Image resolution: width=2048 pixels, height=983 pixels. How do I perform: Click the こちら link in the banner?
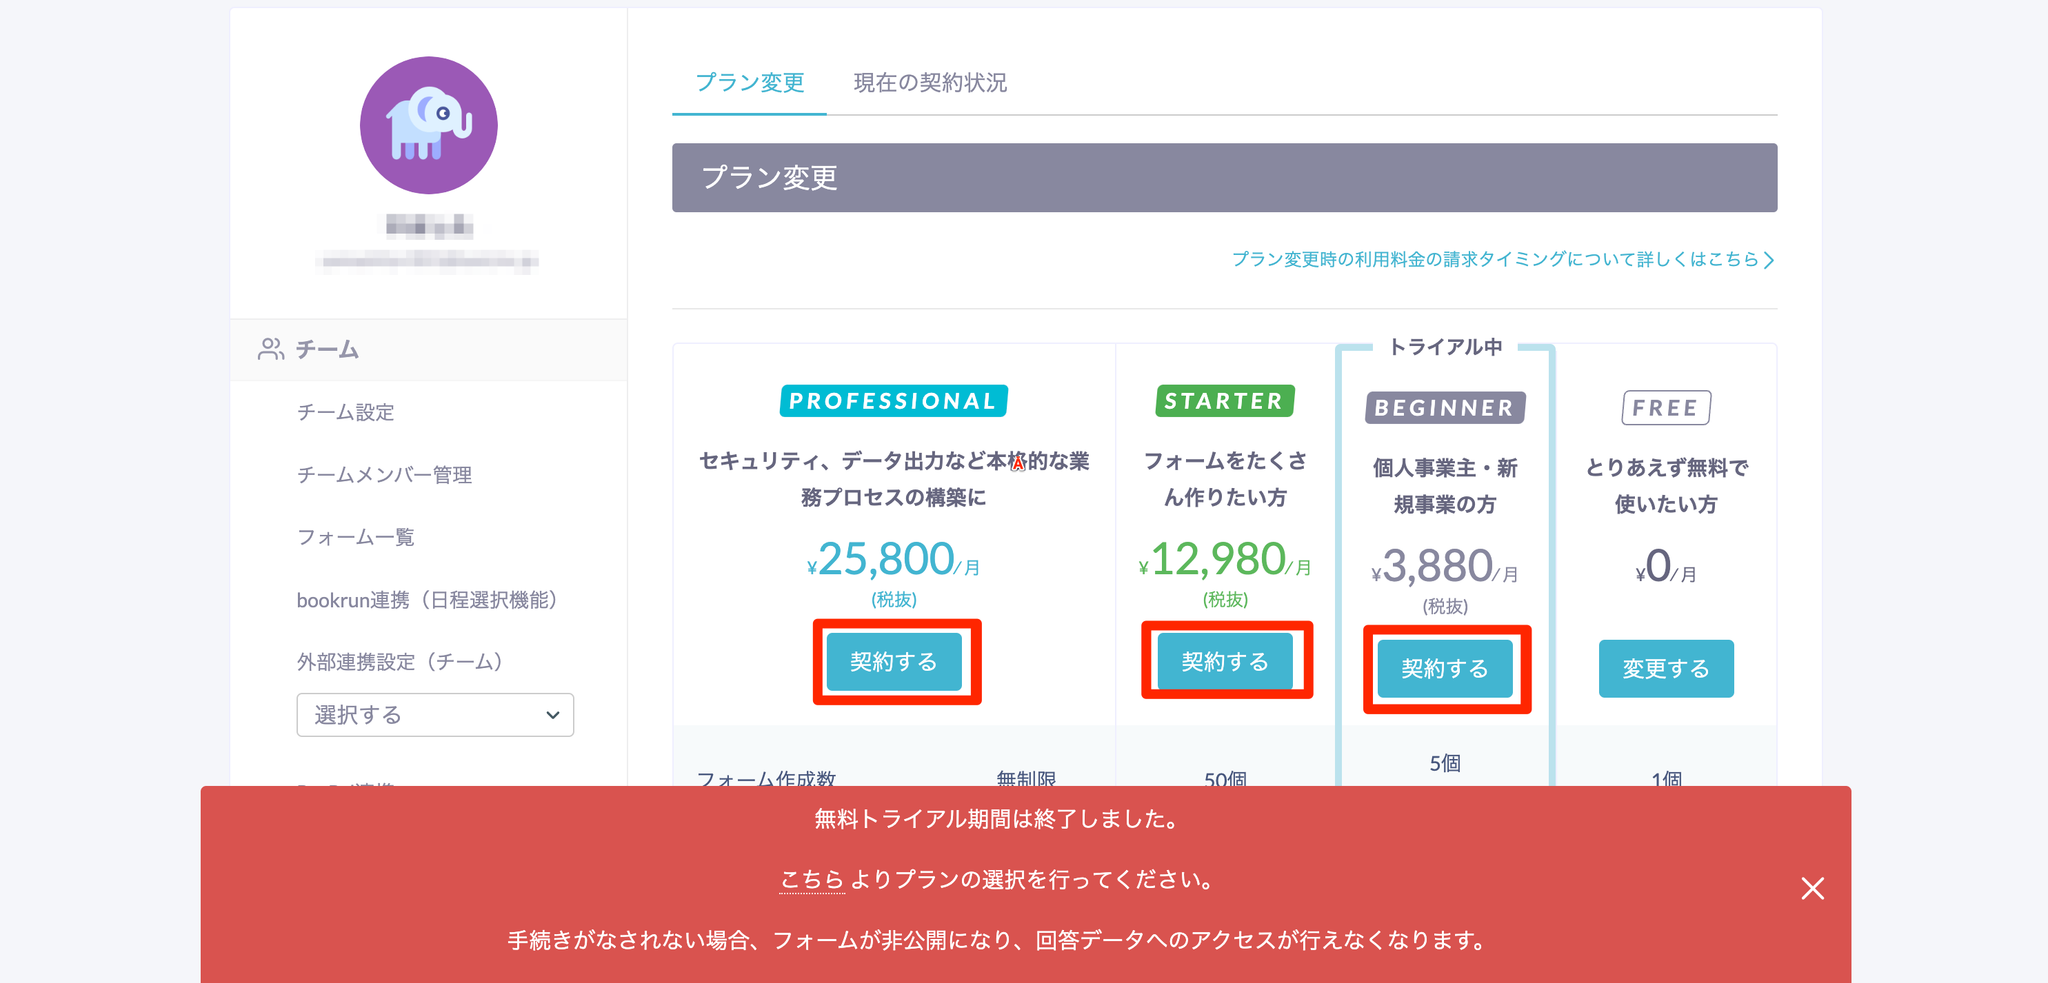coord(811,880)
